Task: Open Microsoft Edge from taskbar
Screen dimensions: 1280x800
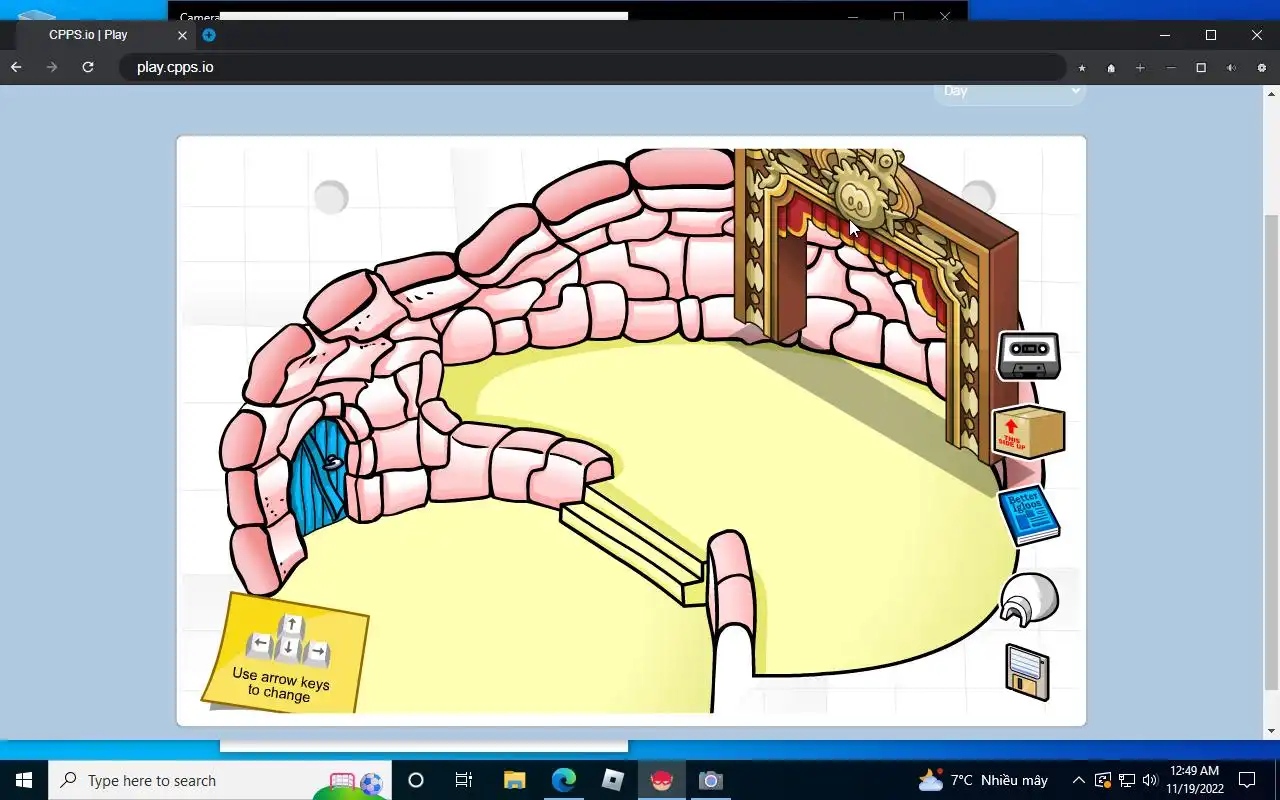Action: click(563, 780)
